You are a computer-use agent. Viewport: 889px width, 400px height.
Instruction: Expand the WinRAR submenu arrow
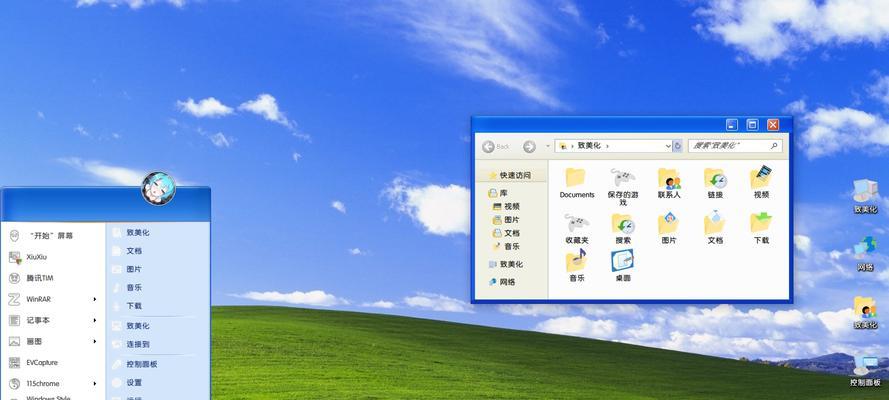pyautogui.click(x=95, y=299)
